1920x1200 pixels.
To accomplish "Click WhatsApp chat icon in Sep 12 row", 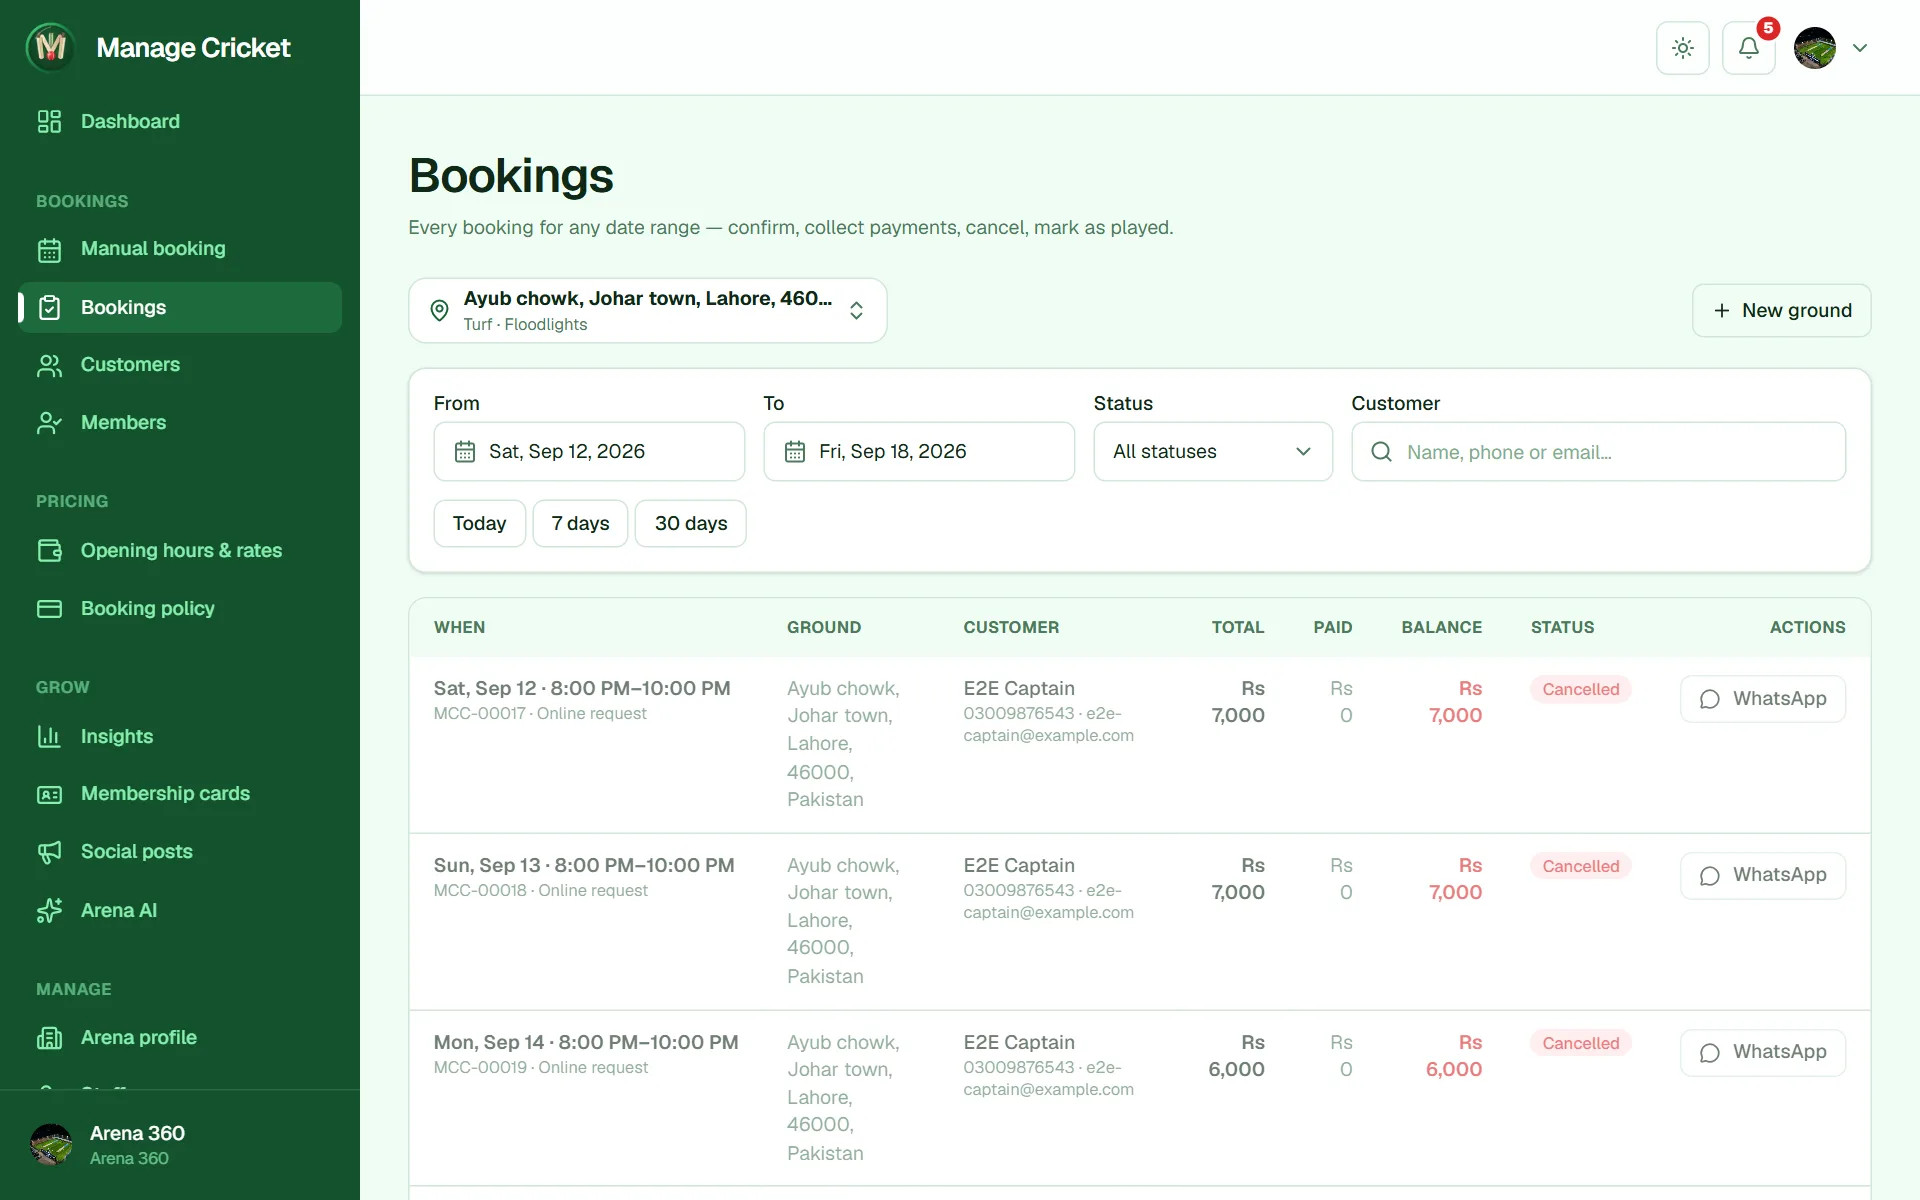I will [x=1710, y=699].
